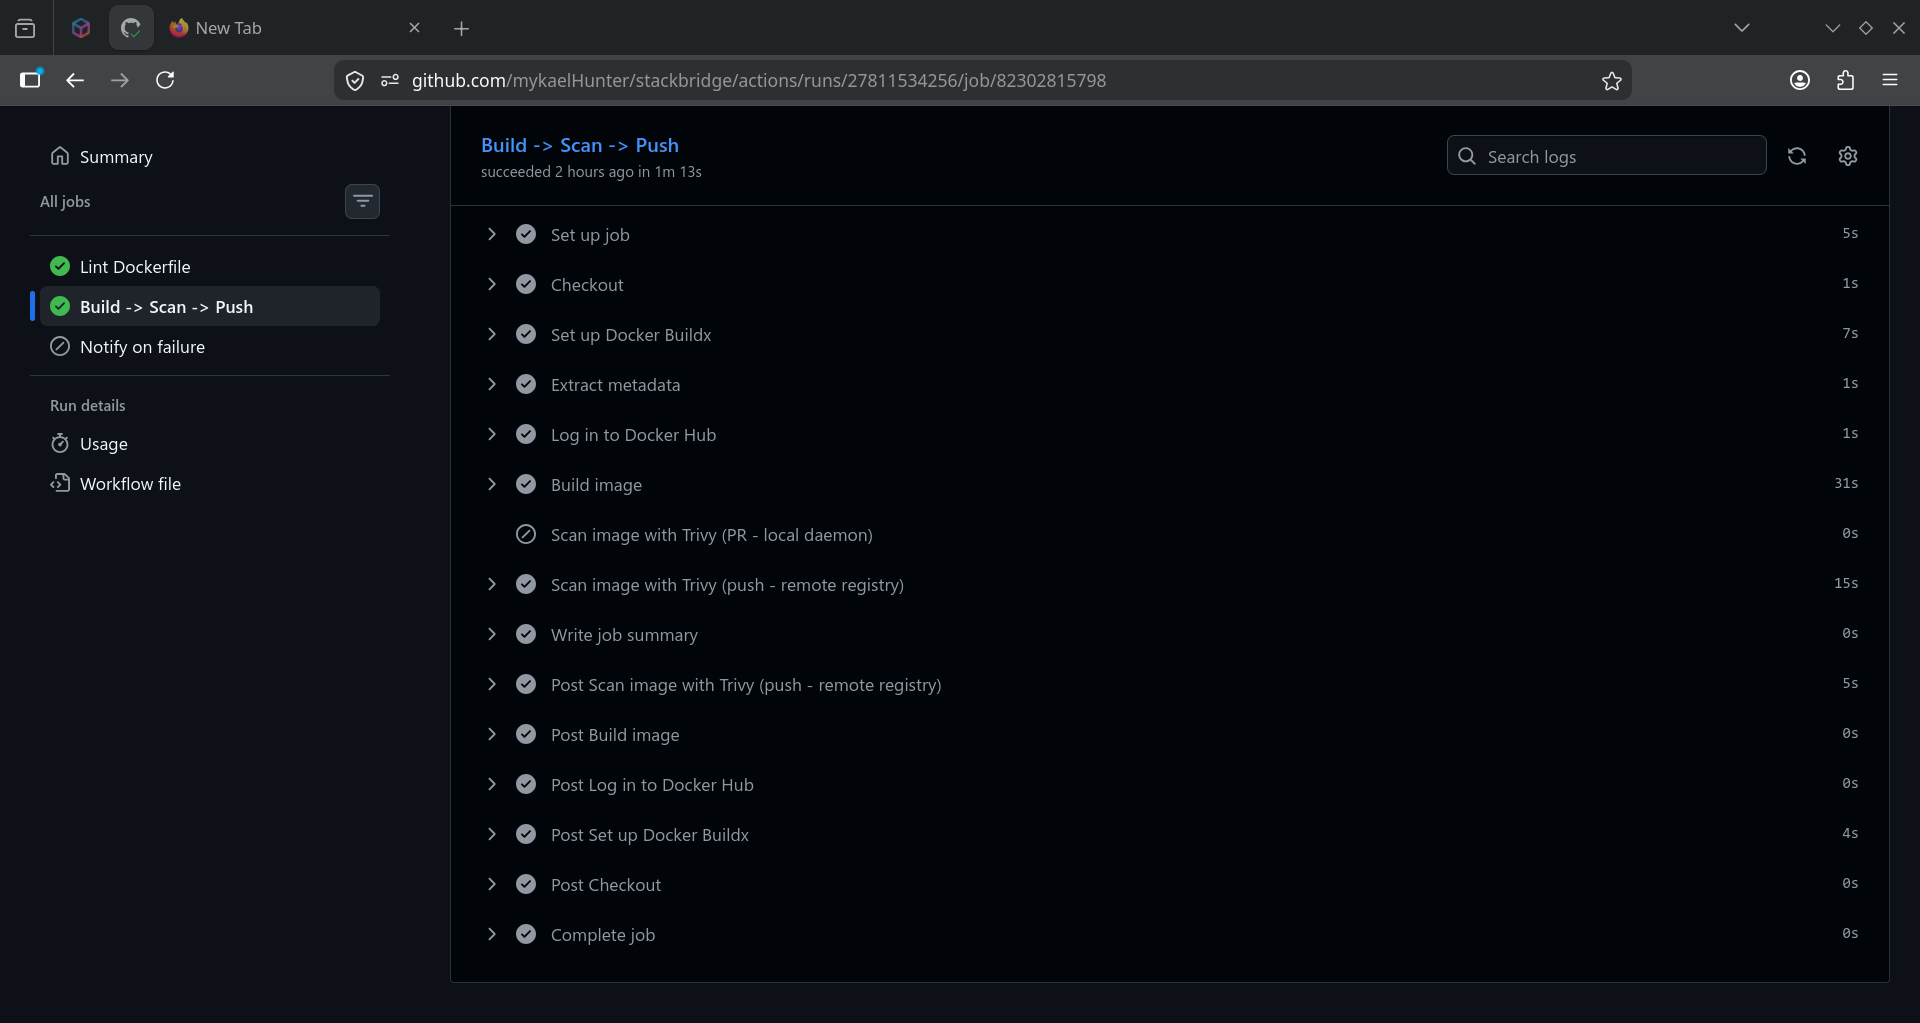This screenshot has height=1023, width=1920.
Task: Expand the Set up Docker Buildx step
Action: click(1169, 335)
